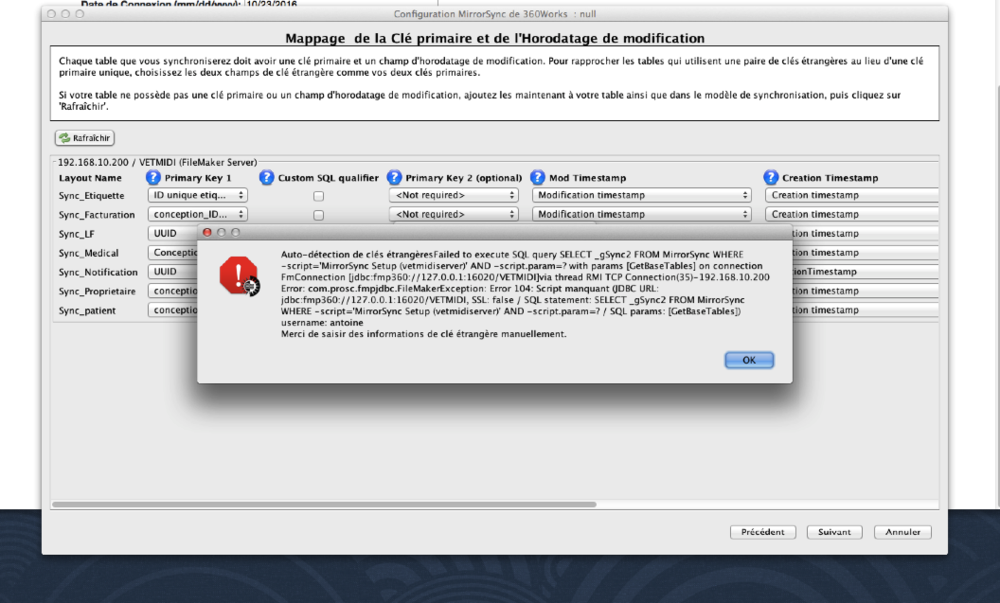Image resolution: width=1000 pixels, height=603 pixels.
Task: Close the error dialog with red button
Action: coord(208,232)
